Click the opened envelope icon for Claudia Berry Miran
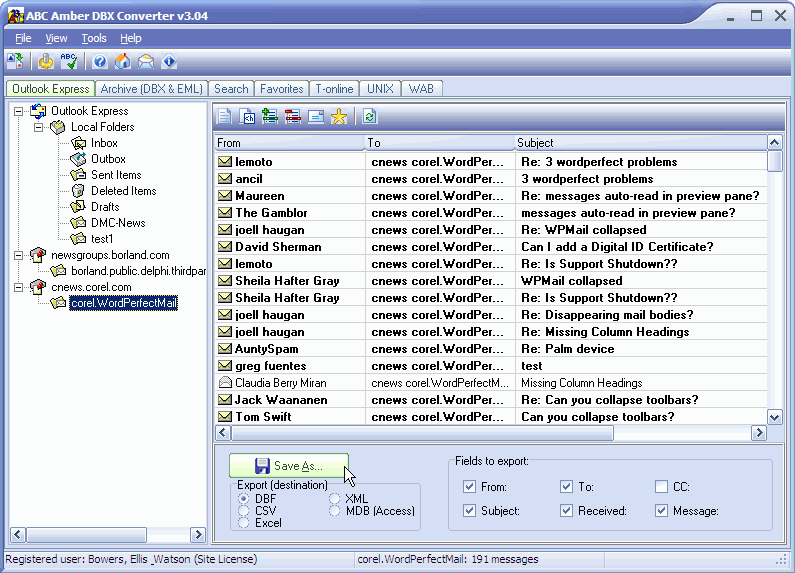This screenshot has width=795, height=573. (x=225, y=382)
